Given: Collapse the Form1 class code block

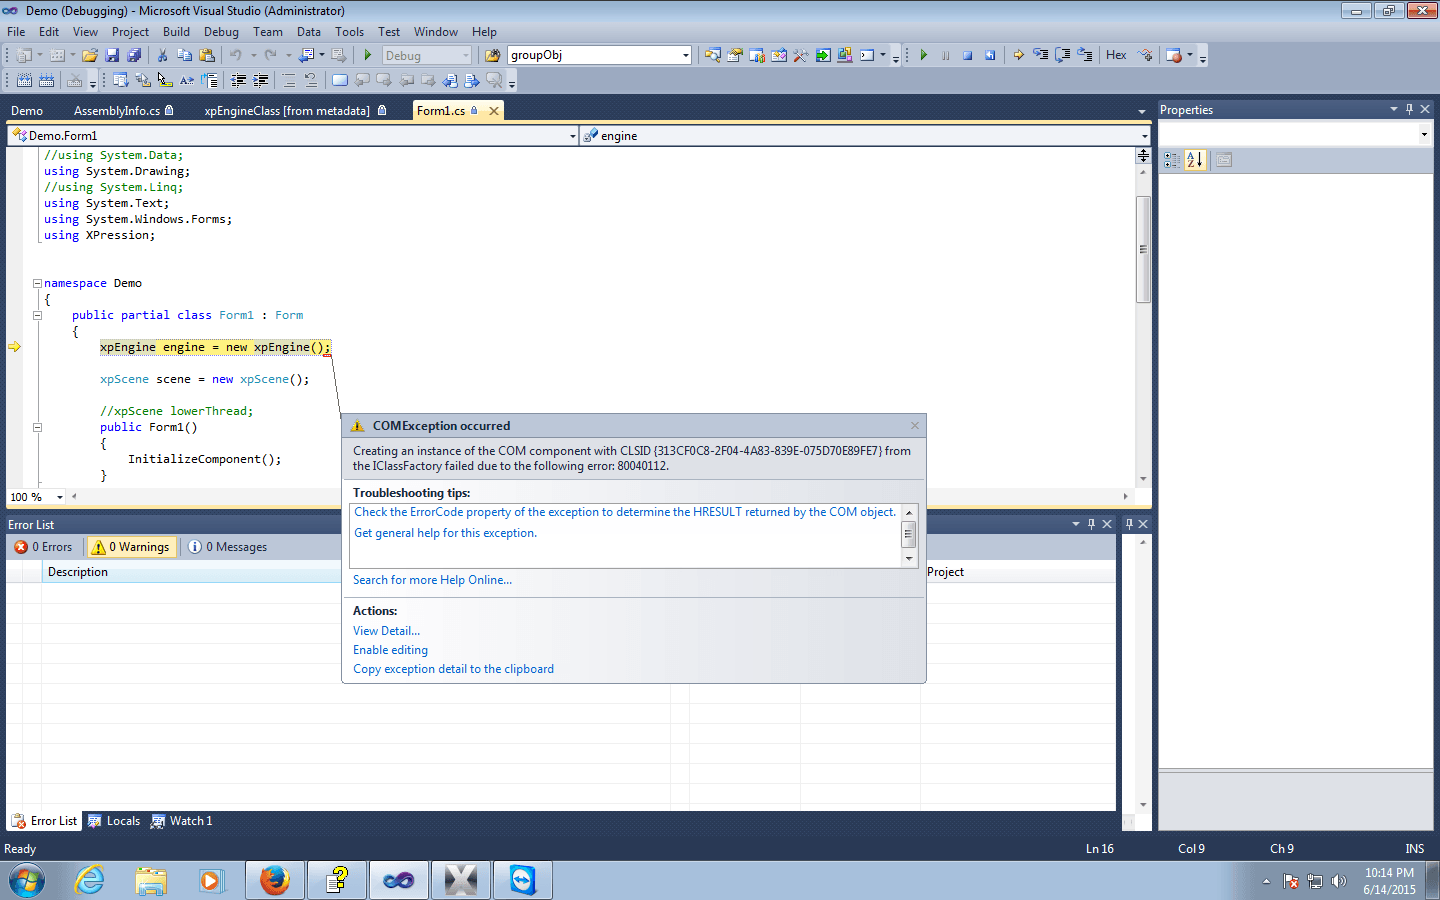Looking at the screenshot, I should click(37, 315).
